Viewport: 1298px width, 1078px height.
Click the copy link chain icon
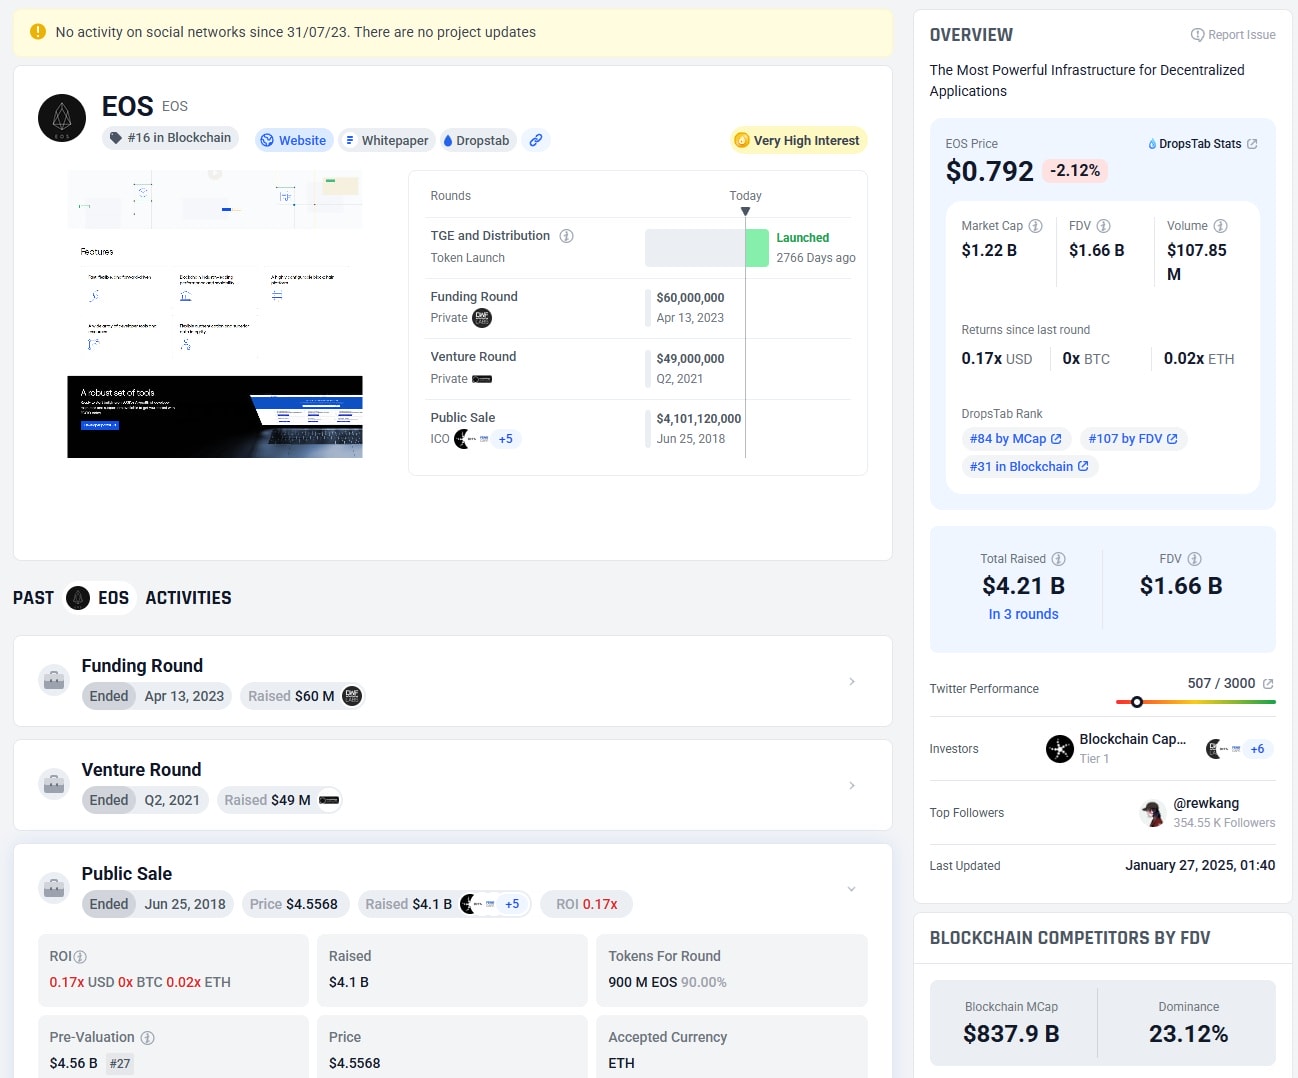(x=536, y=140)
